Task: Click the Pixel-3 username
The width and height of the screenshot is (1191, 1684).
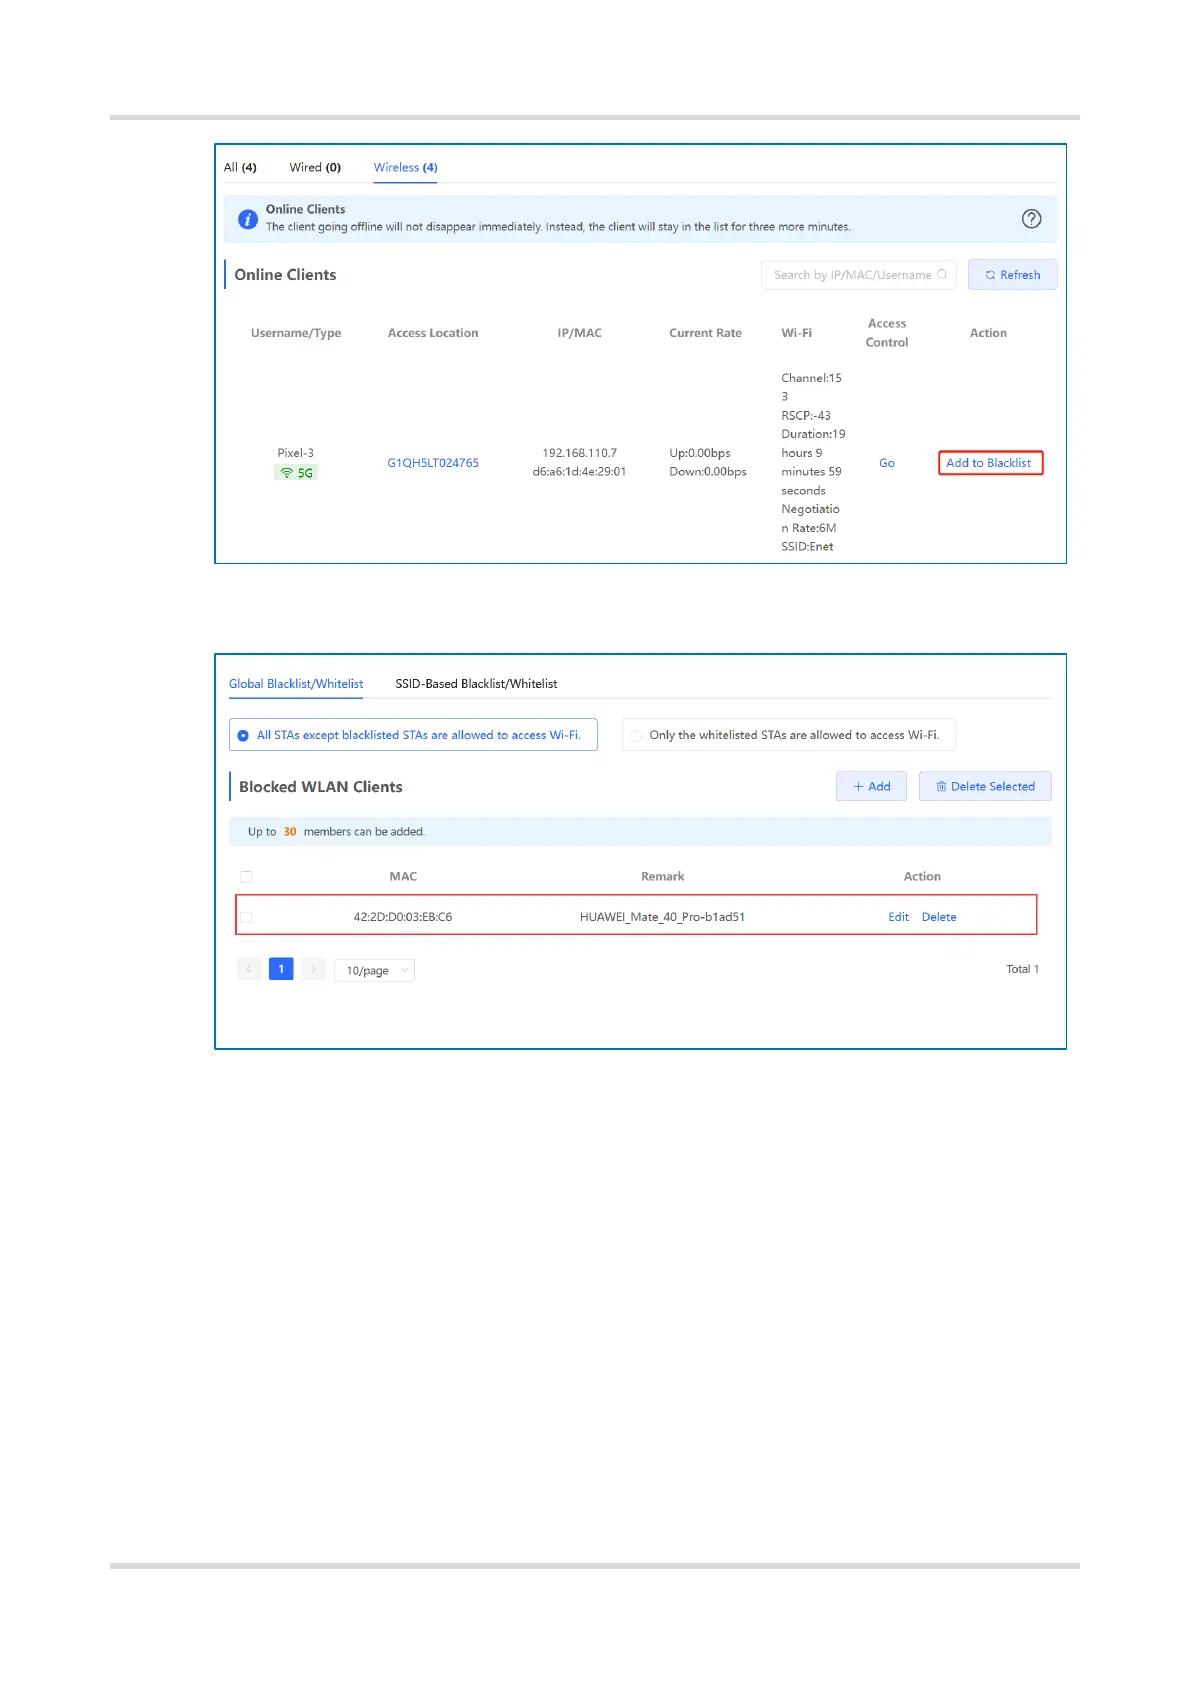Action: point(296,453)
